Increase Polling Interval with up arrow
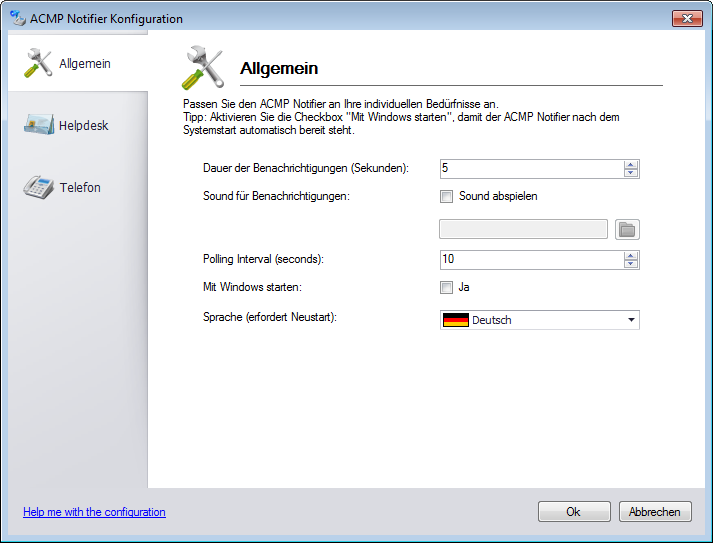 tap(630, 255)
